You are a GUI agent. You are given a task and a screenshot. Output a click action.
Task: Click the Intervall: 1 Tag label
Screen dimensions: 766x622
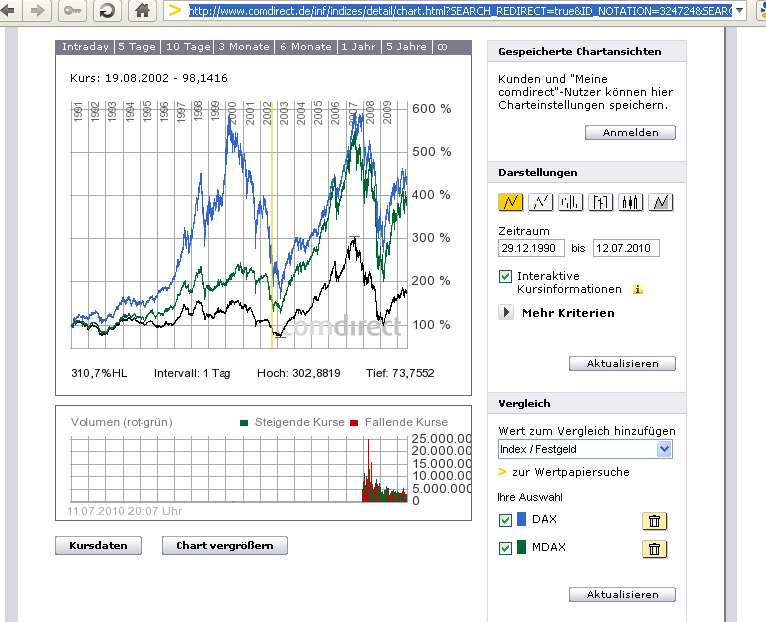click(x=192, y=373)
